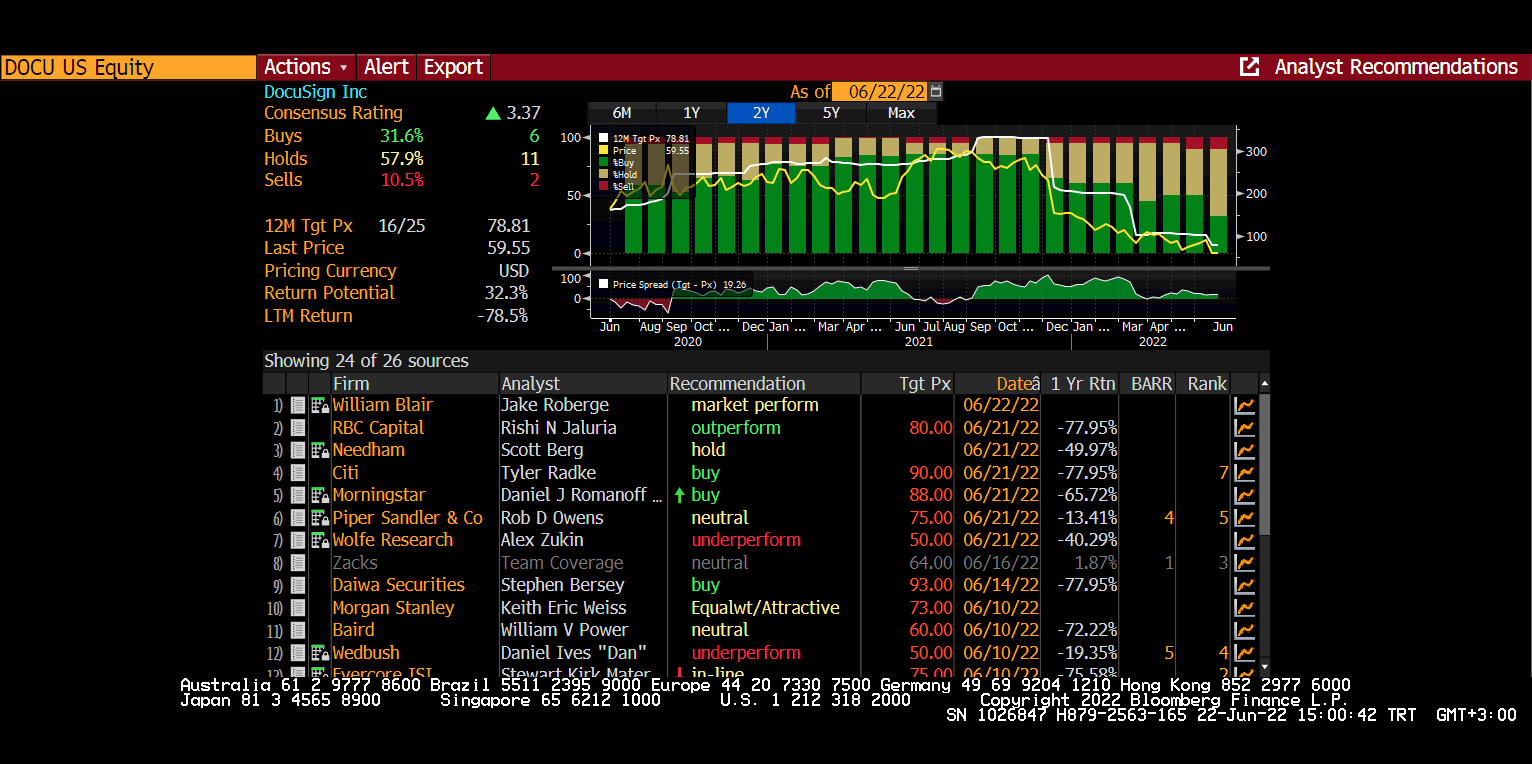Switch chart range to 6M
This screenshot has height=764, width=1532.
622,113
